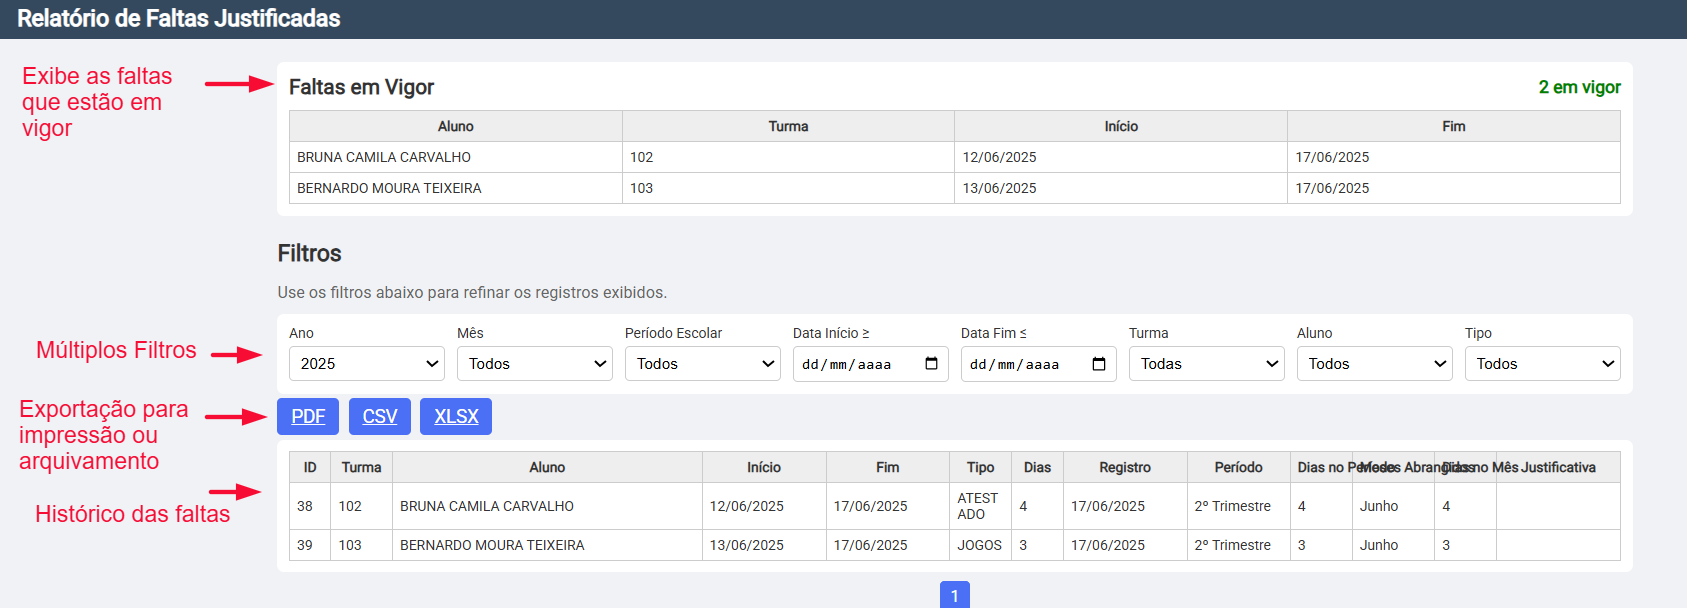Click the Aluno column header in history table
The width and height of the screenshot is (1687, 608).
pyautogui.click(x=547, y=467)
